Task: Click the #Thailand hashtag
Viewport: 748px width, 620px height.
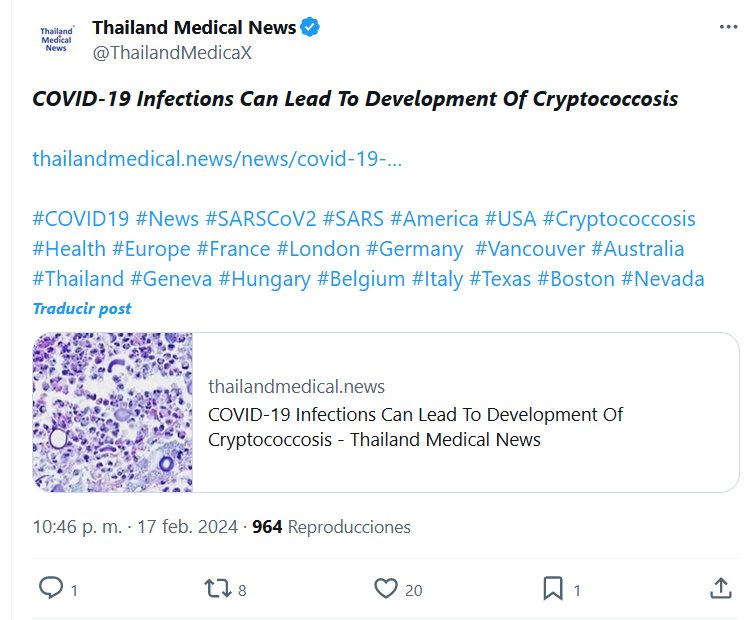Action: point(78,279)
